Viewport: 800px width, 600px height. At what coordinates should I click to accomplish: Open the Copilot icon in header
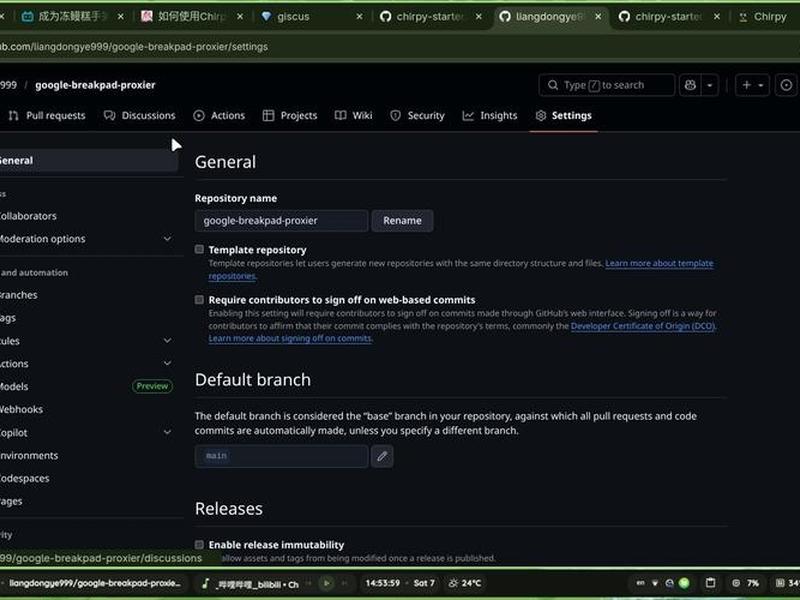point(690,85)
